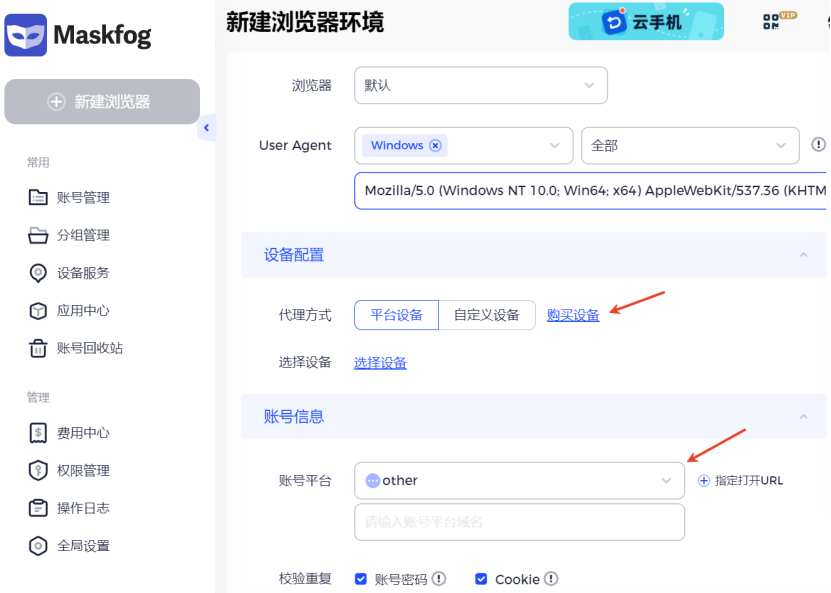
Task: Click the 应用中心 cube icon
Action: 38,311
